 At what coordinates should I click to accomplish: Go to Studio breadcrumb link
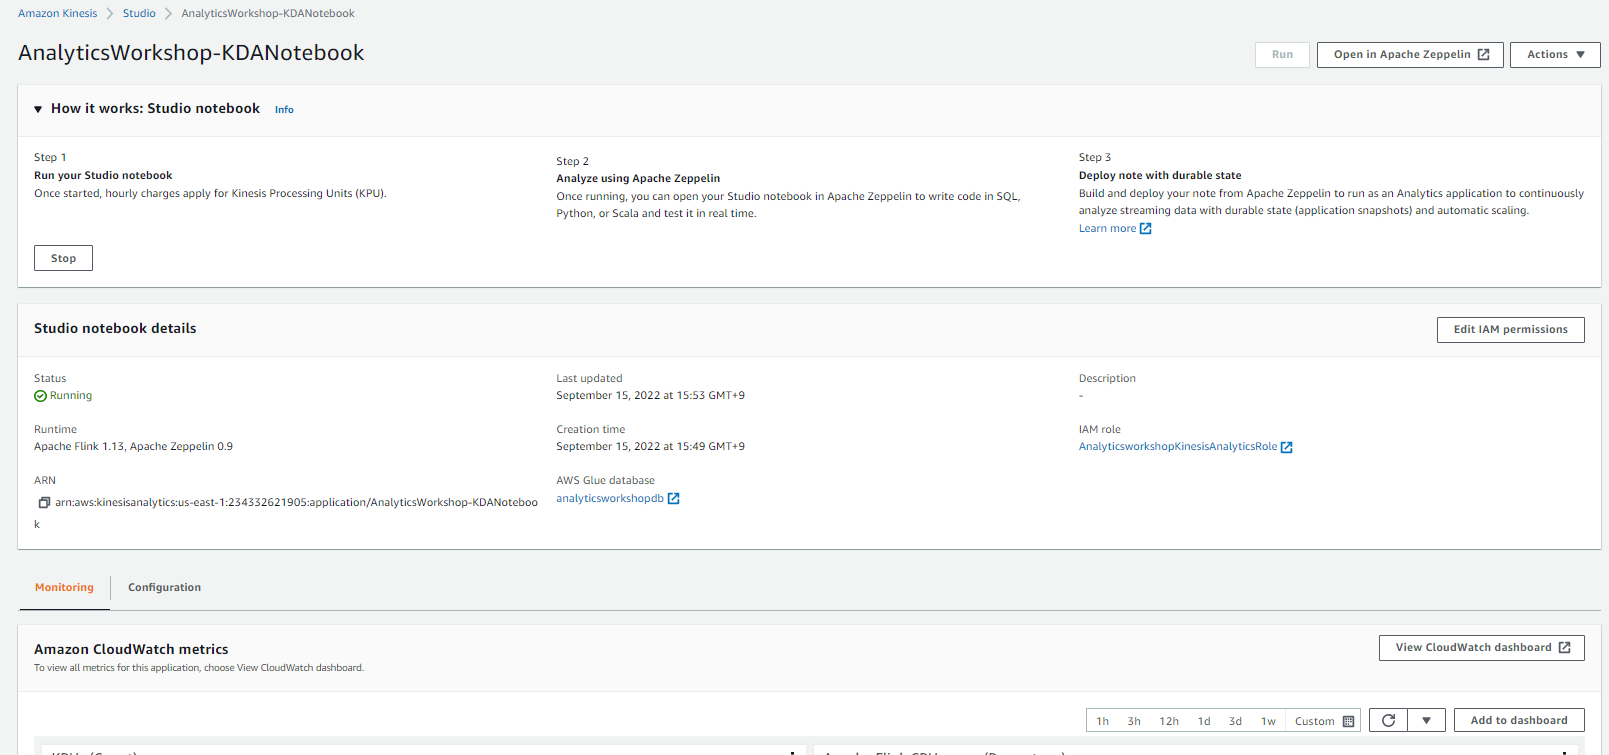click(x=139, y=14)
